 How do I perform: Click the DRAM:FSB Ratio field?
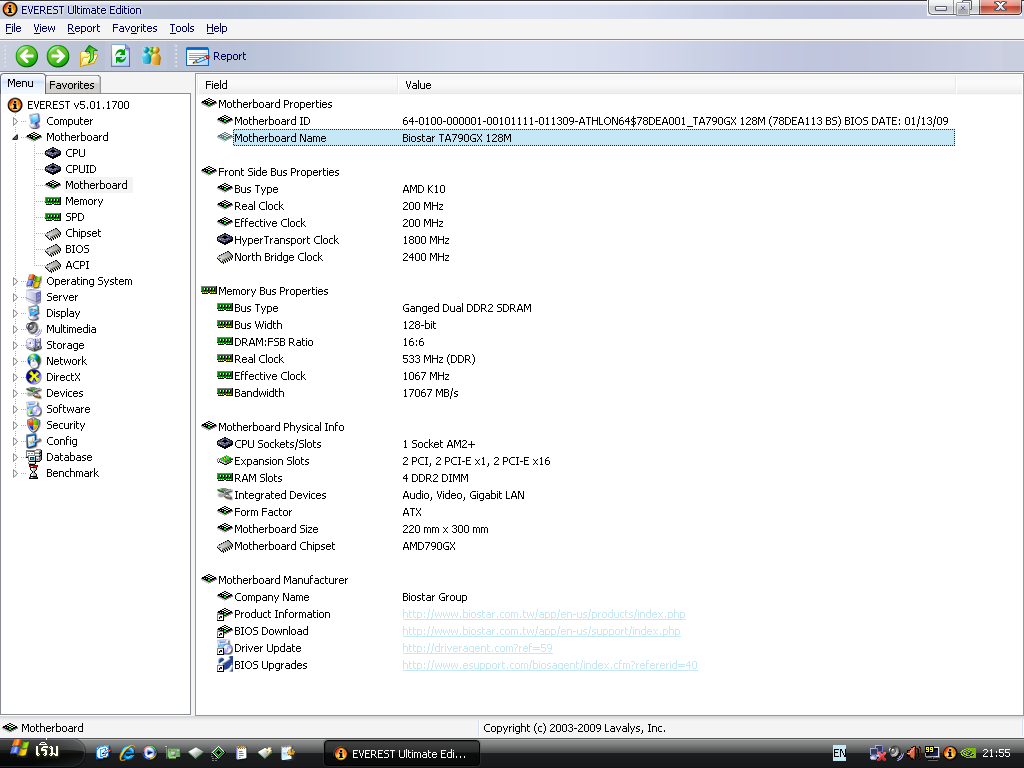[x=274, y=342]
